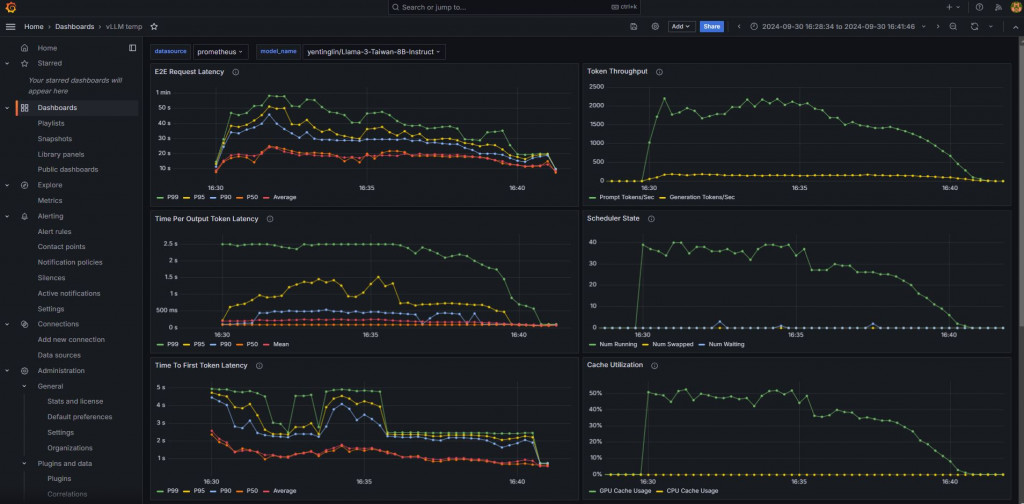Screen dimensions: 1024x504
Task: Open the prometheus datasource dropdown
Action: coord(221,52)
